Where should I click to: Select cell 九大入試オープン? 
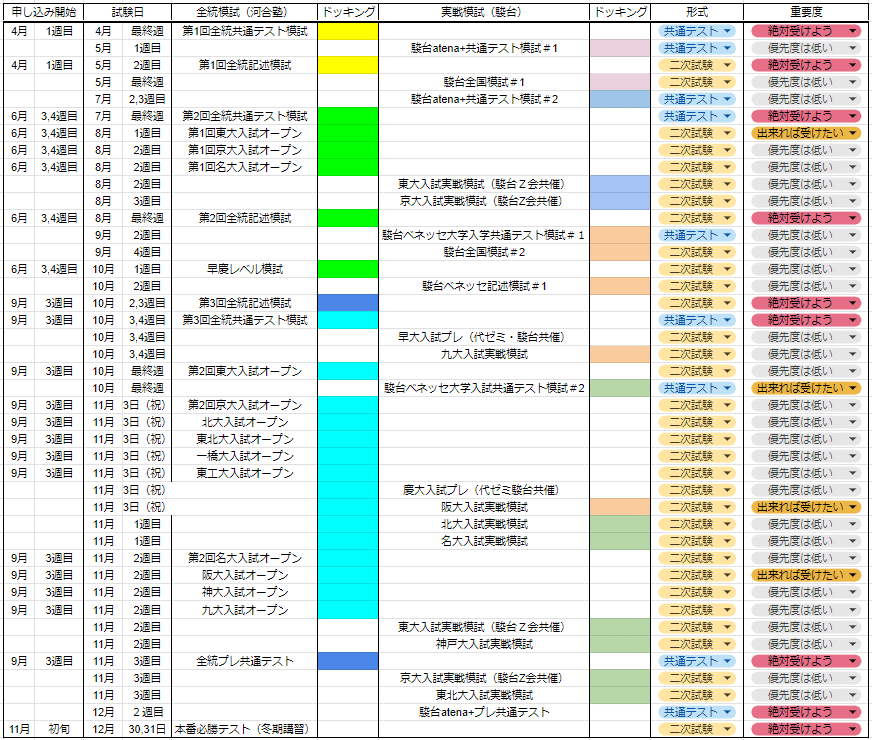coord(245,610)
